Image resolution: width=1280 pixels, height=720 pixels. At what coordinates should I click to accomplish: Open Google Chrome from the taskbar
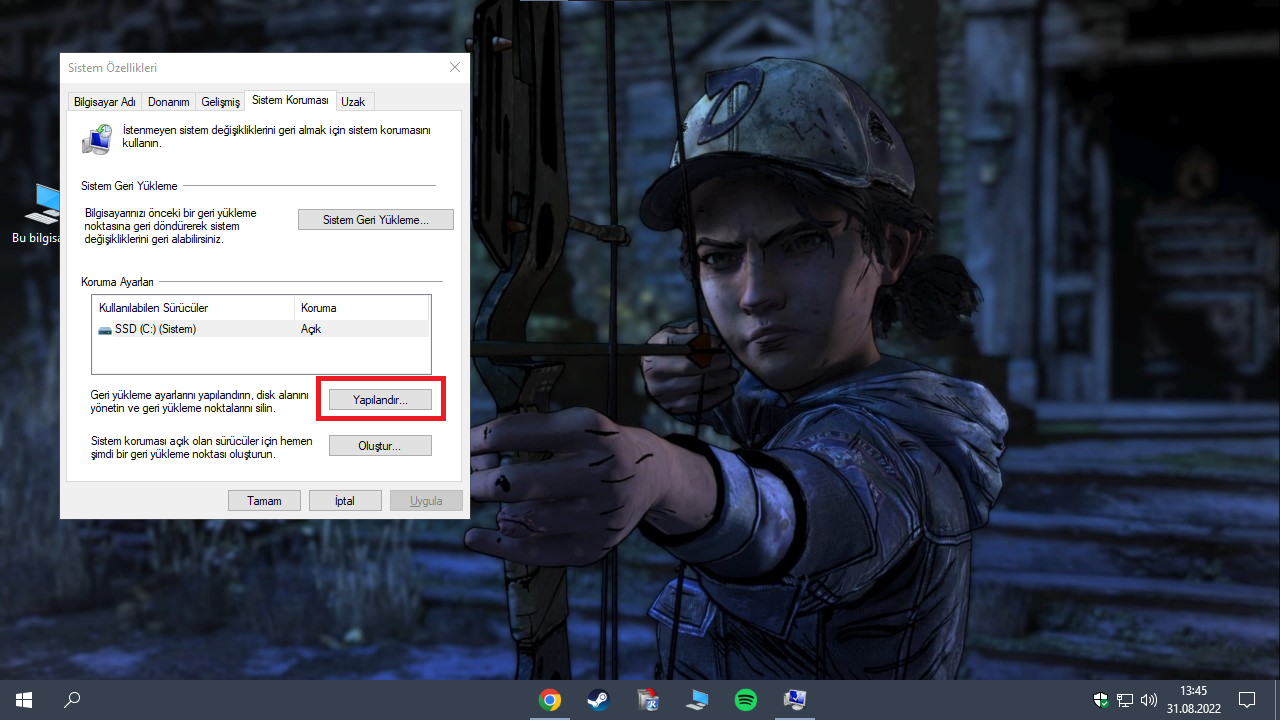tap(549, 700)
